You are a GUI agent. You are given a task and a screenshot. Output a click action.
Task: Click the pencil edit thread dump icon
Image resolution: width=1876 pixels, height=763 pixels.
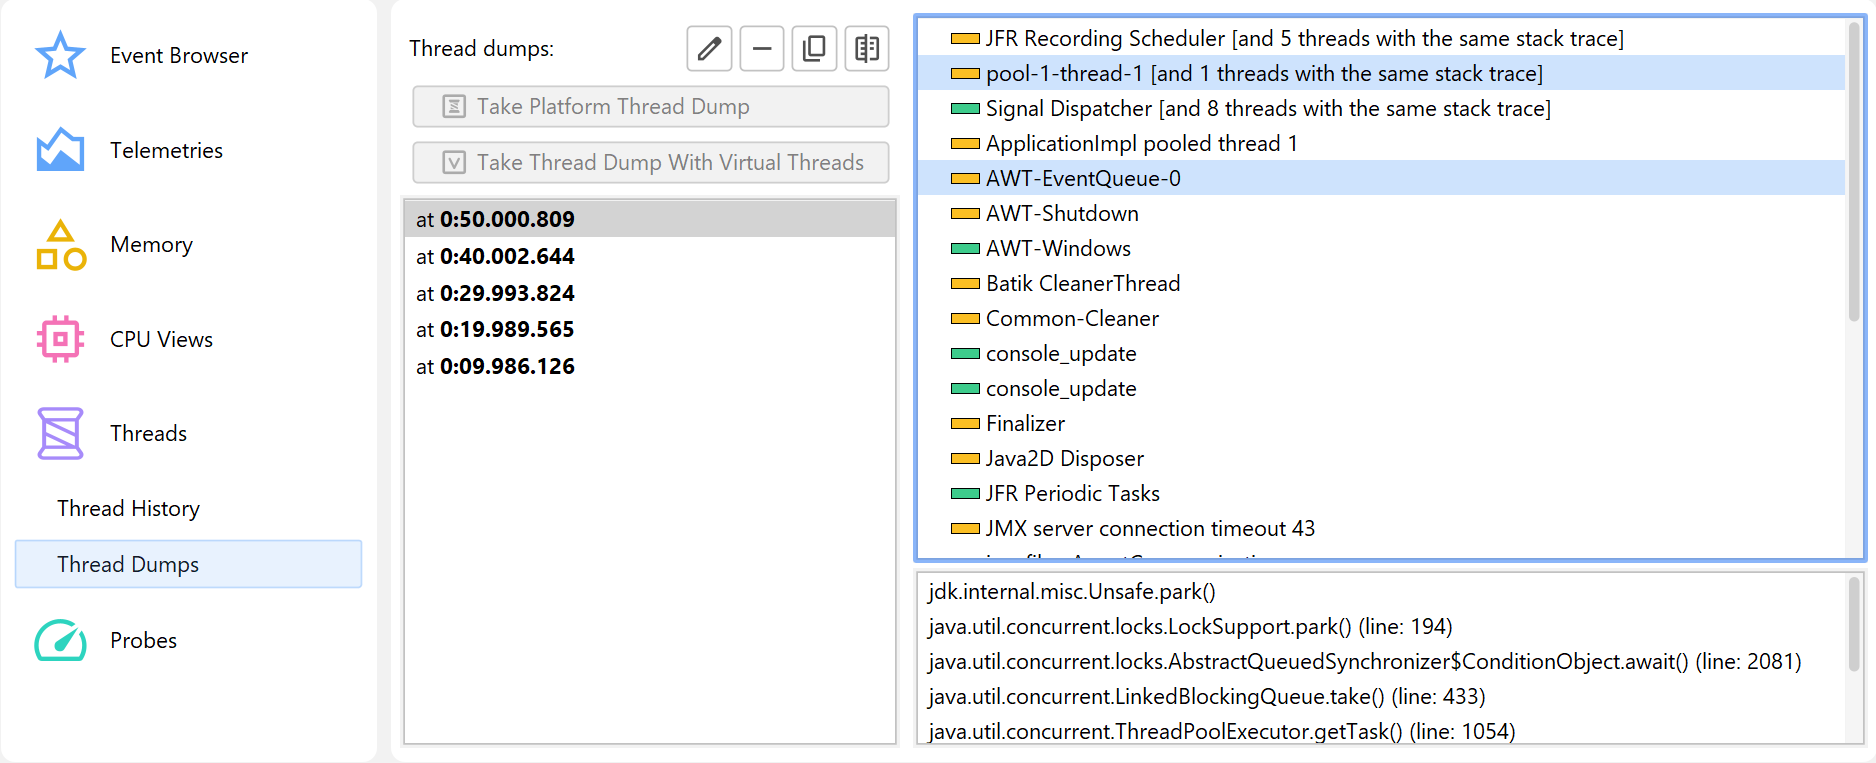point(709,48)
